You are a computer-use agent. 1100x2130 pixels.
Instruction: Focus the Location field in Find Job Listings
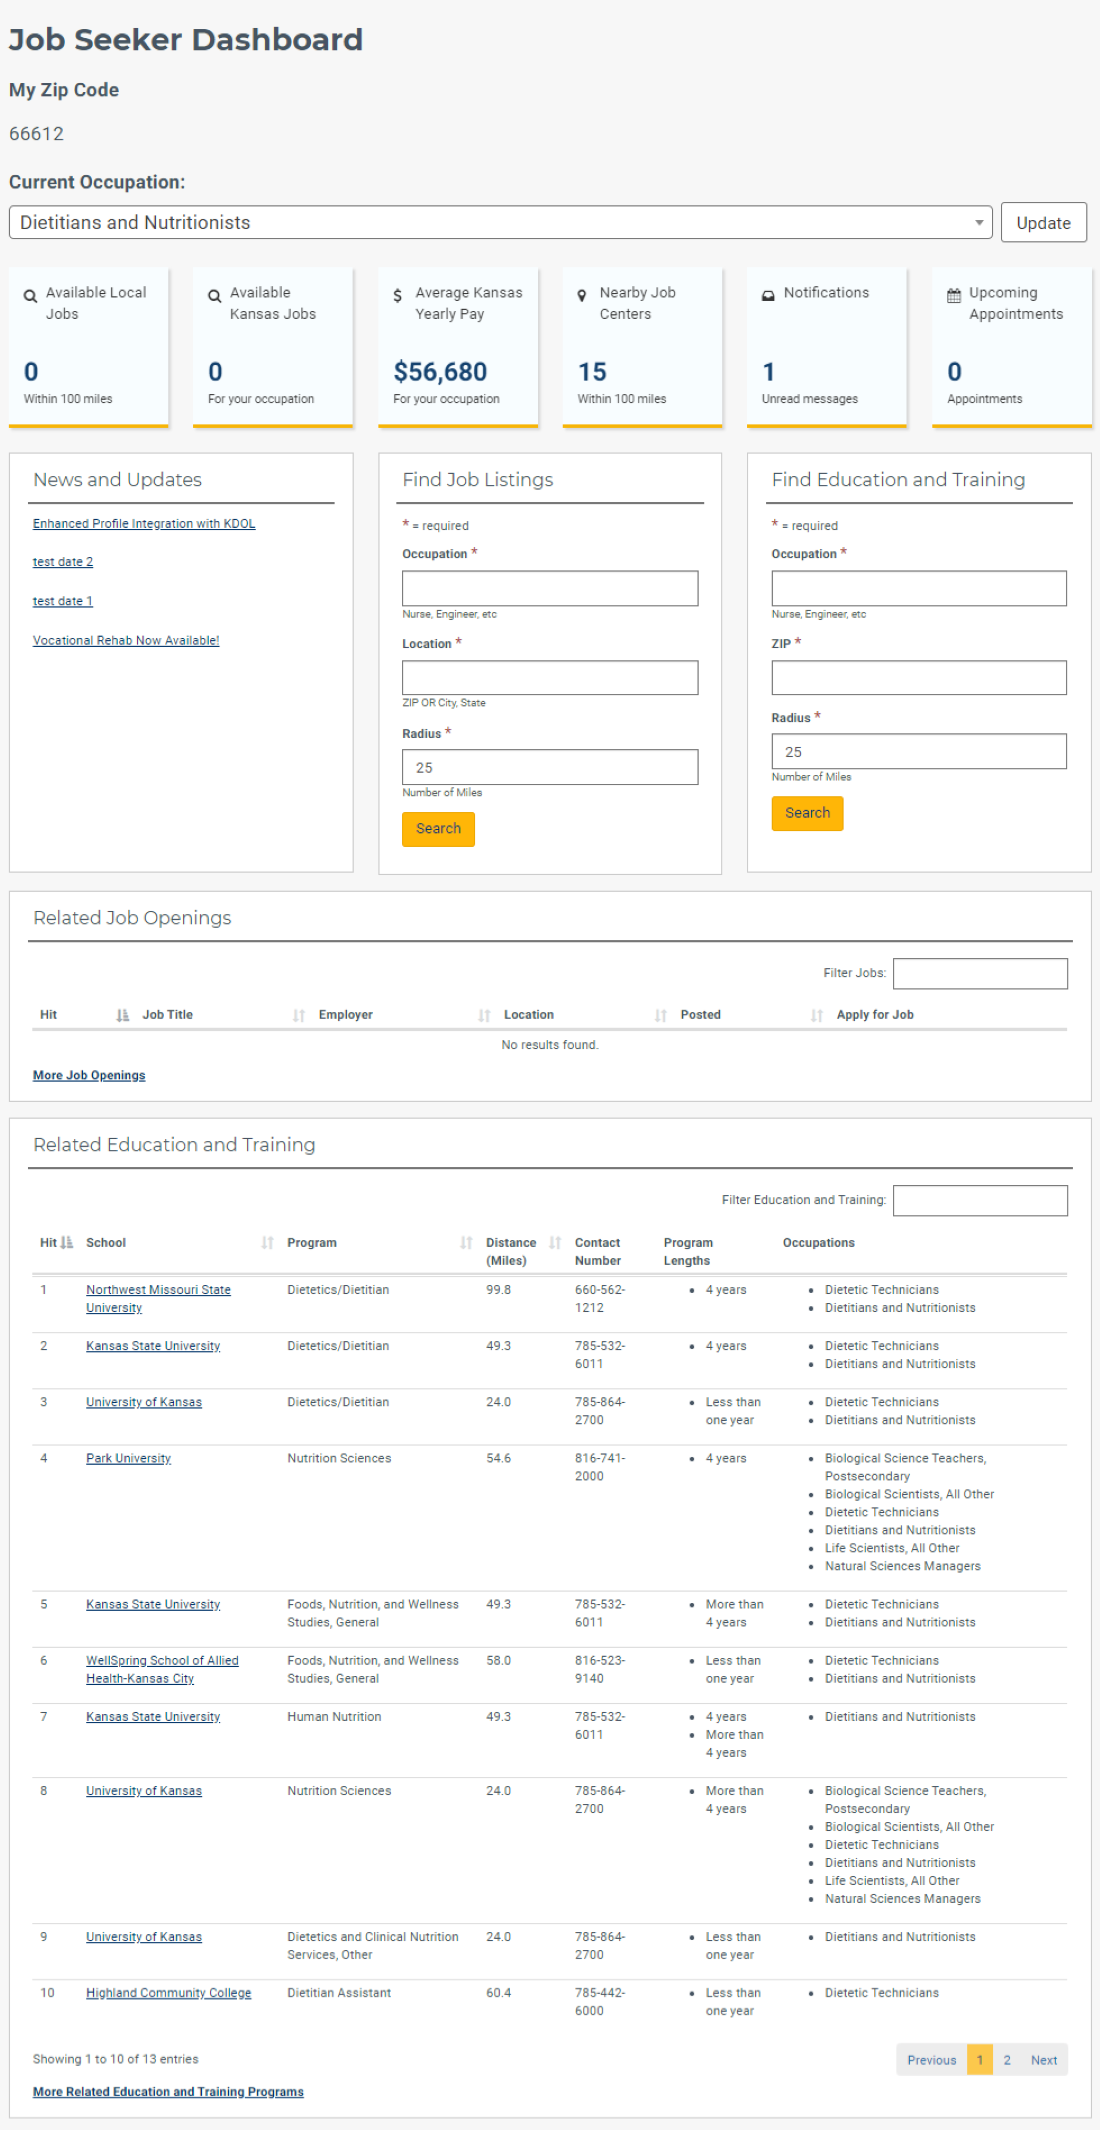(x=550, y=678)
